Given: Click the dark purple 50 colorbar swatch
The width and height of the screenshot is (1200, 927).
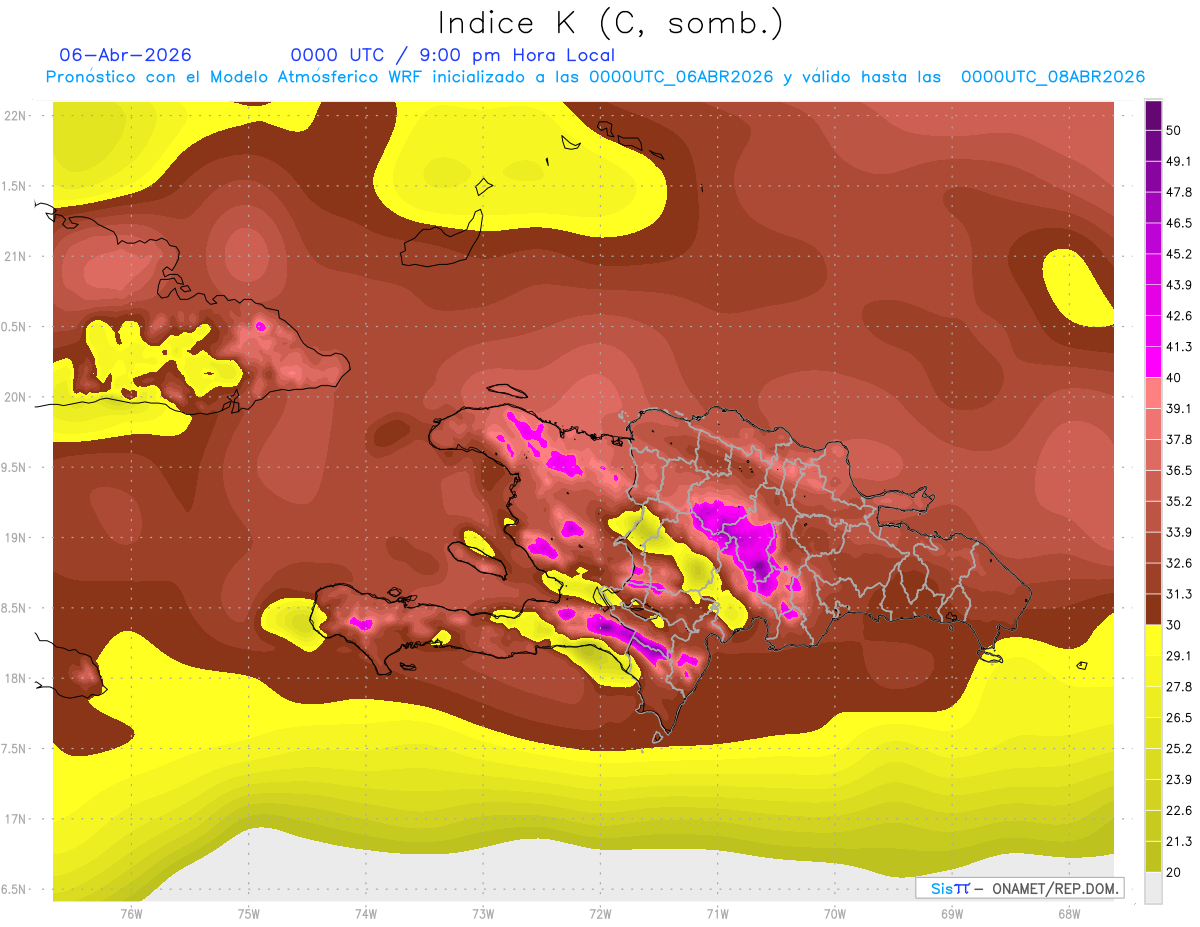Looking at the screenshot, I should point(1153,114).
